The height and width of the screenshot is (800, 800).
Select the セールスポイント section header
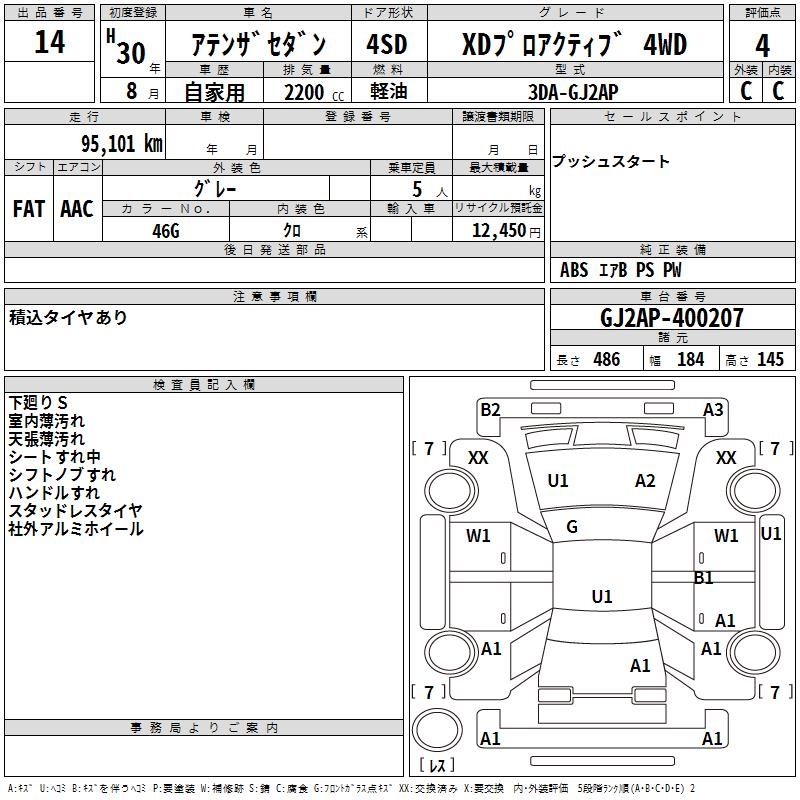pos(672,117)
